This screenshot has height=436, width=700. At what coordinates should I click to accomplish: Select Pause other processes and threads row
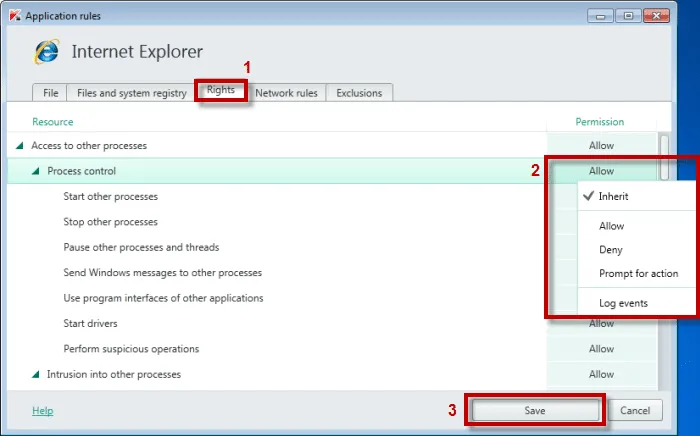click(x=277, y=247)
